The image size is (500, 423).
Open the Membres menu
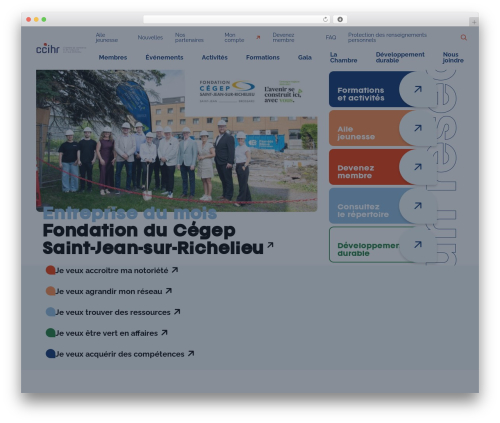point(113,57)
